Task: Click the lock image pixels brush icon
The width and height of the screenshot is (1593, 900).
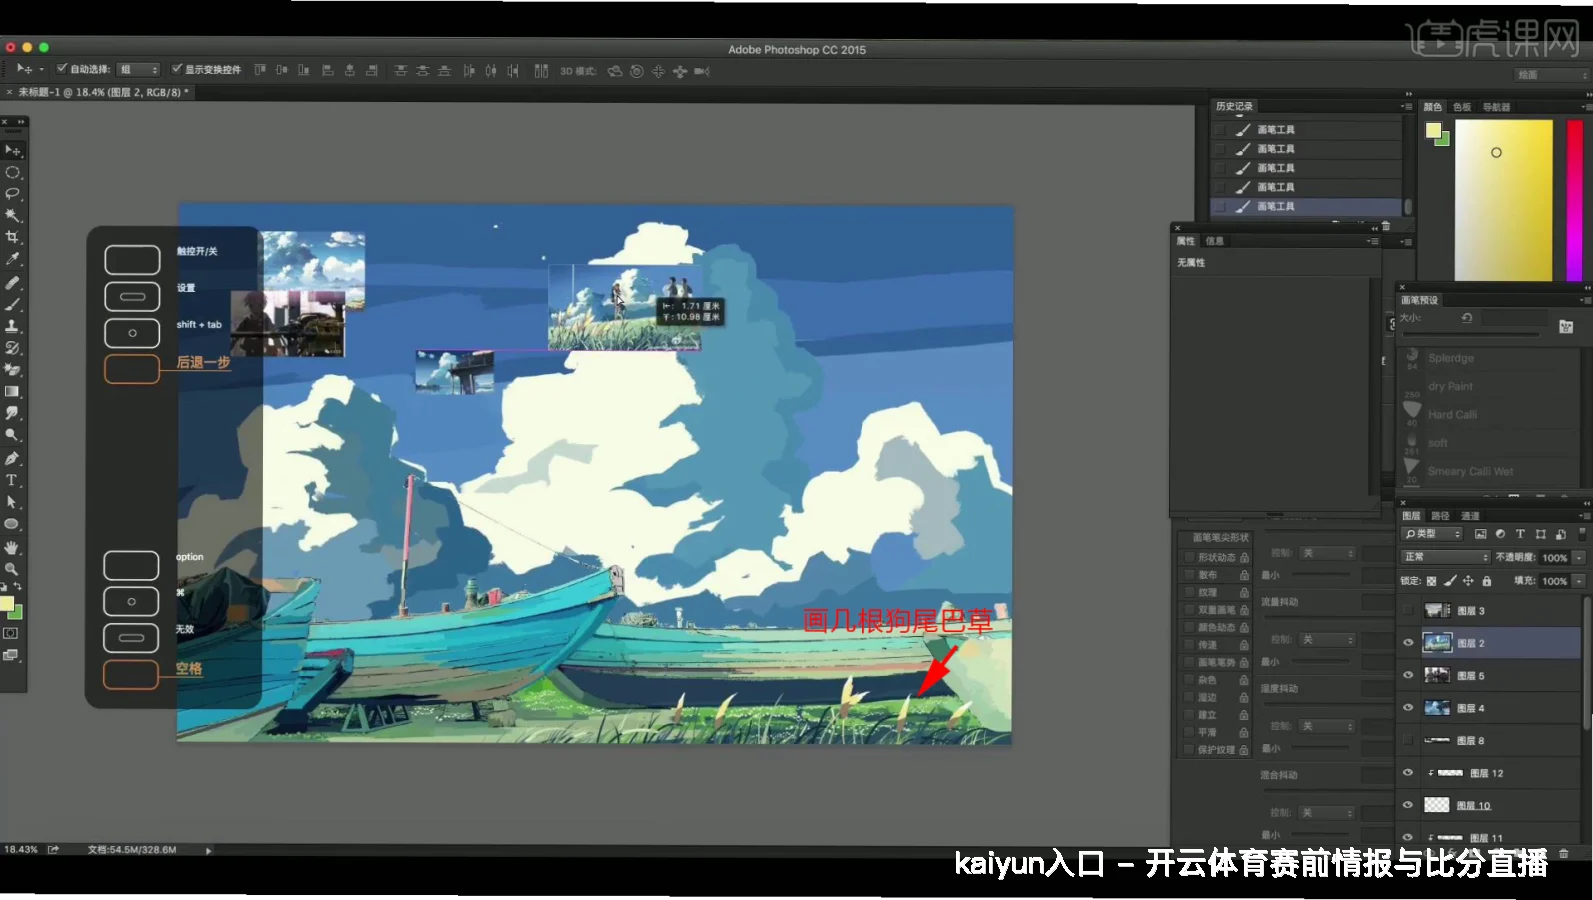Action: [1450, 581]
